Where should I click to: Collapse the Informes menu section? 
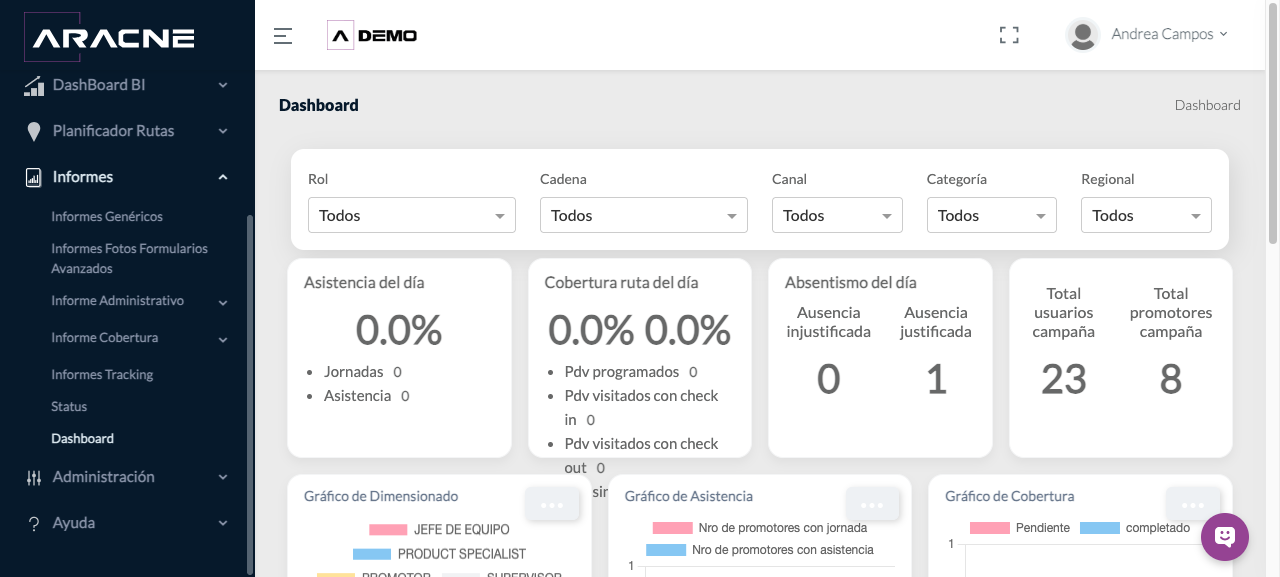coord(223,178)
